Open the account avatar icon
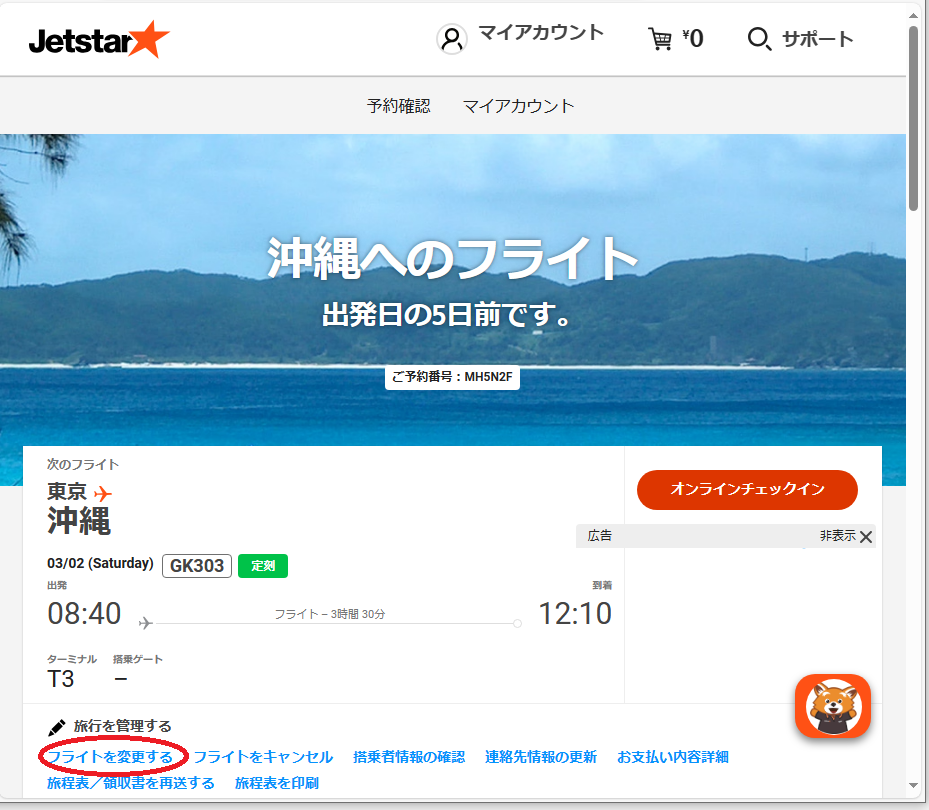The image size is (929, 810). pyautogui.click(x=452, y=39)
